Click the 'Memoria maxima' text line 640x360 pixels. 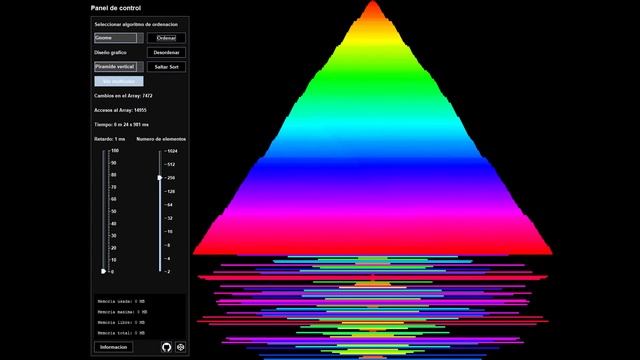pos(122,312)
